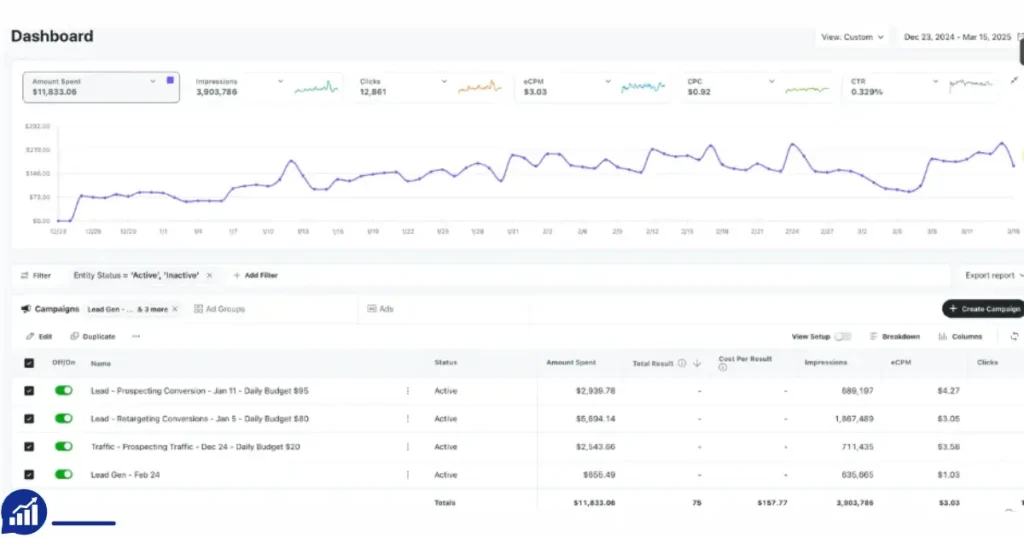Open the Export report dropdown
The height and width of the screenshot is (538, 1024).
(x=993, y=276)
